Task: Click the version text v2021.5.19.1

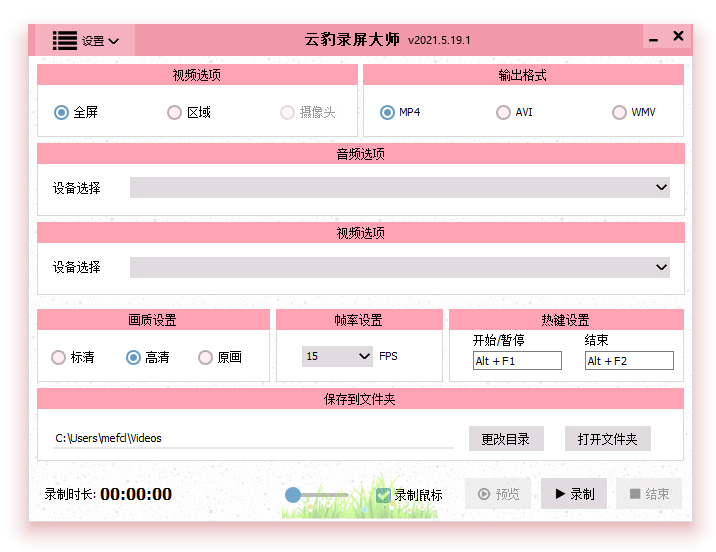Action: [x=439, y=40]
